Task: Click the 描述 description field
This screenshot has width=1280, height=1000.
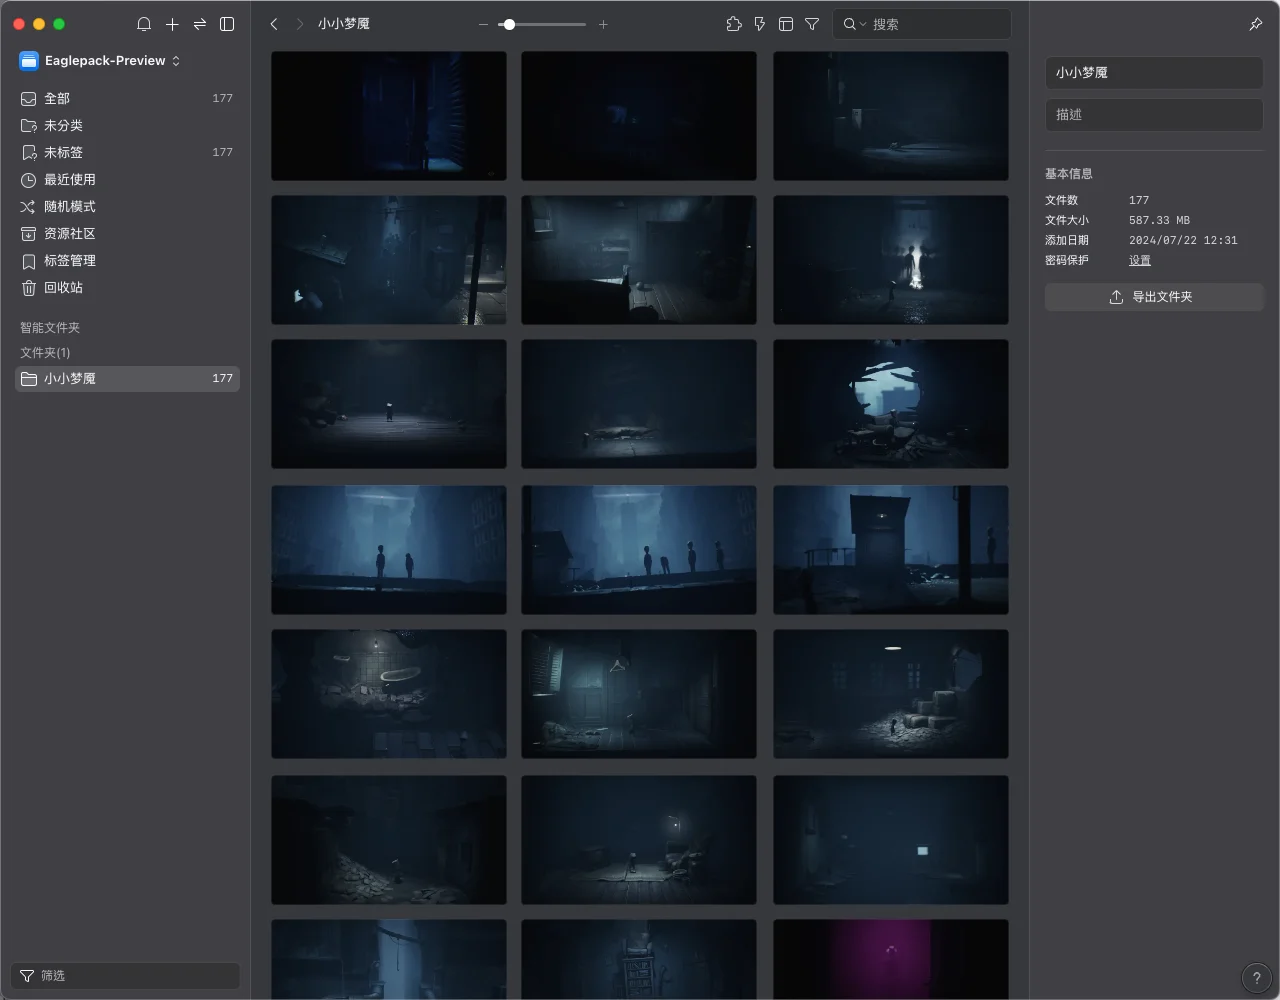Action: click(1154, 115)
